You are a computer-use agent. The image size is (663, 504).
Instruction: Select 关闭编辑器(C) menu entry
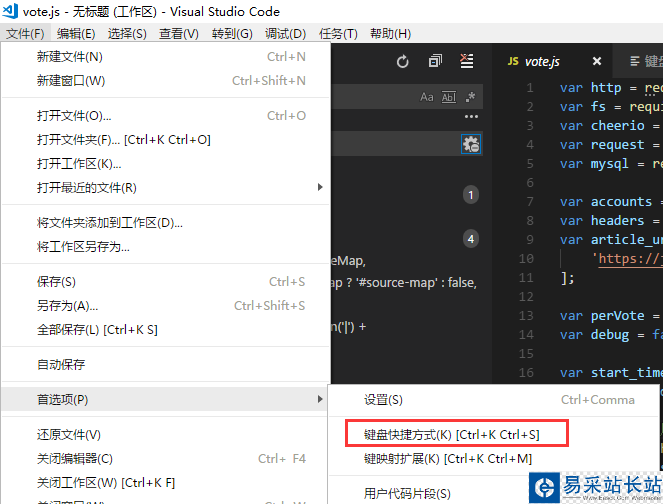pos(165,458)
